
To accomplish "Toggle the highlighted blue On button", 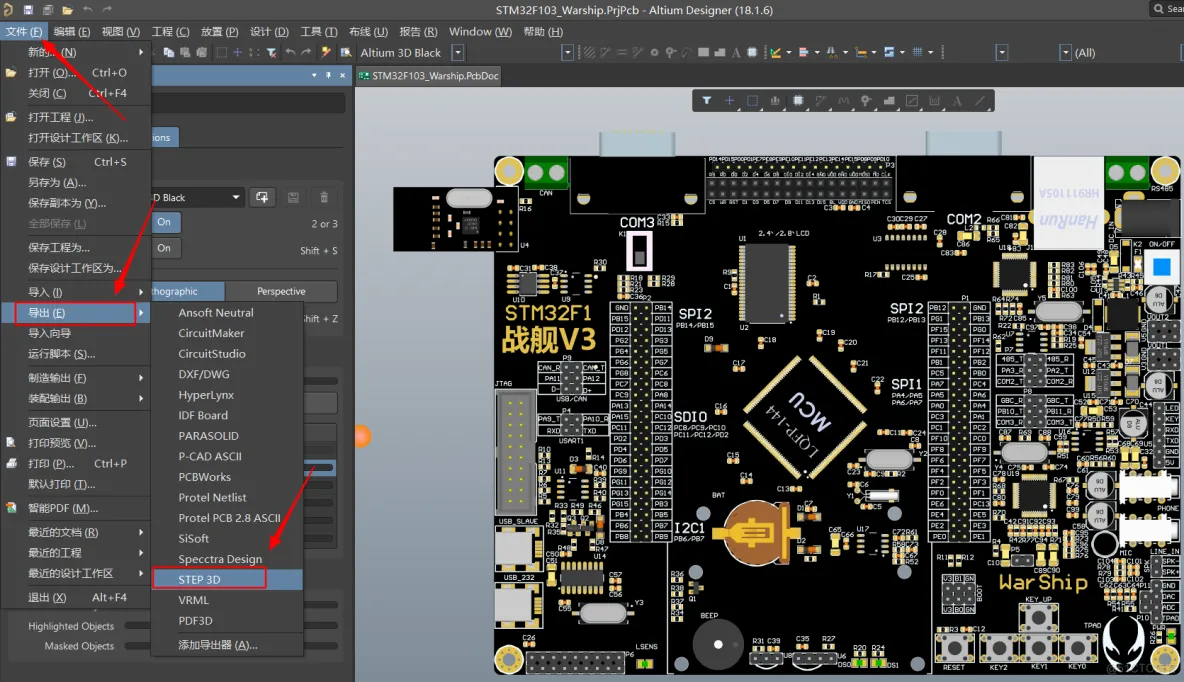I will pos(164,223).
